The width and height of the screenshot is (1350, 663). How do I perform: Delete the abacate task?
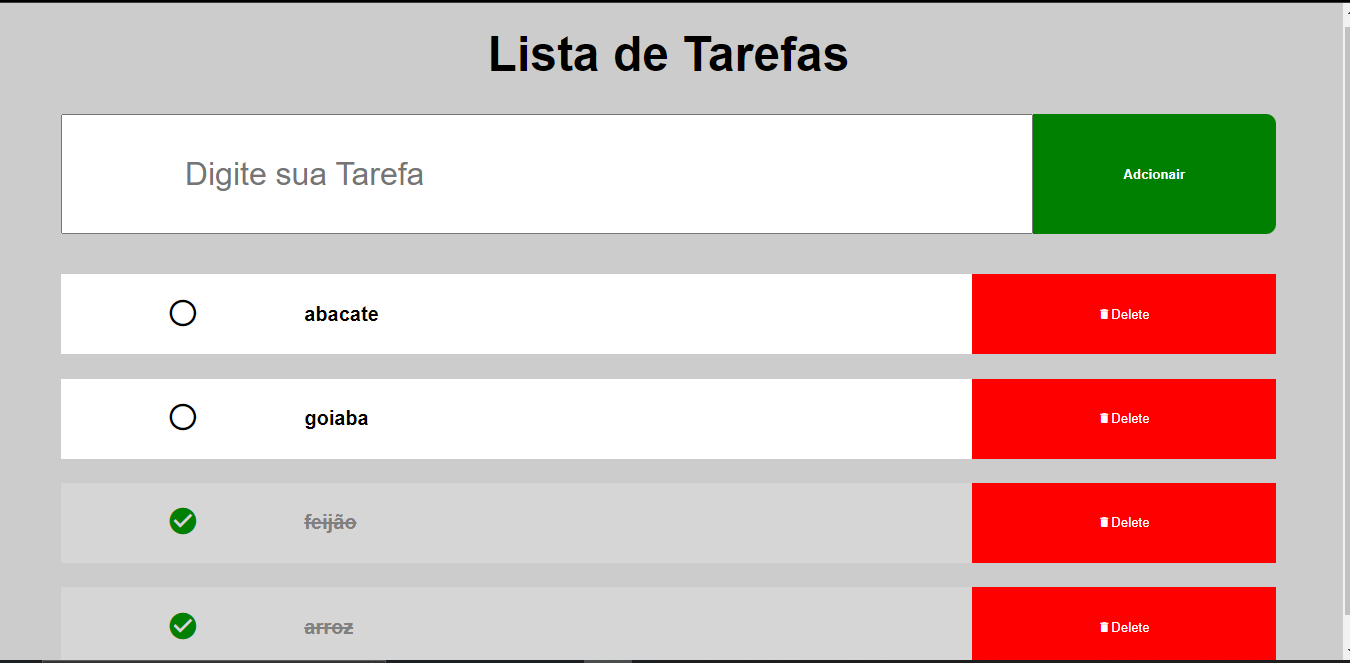click(1123, 313)
